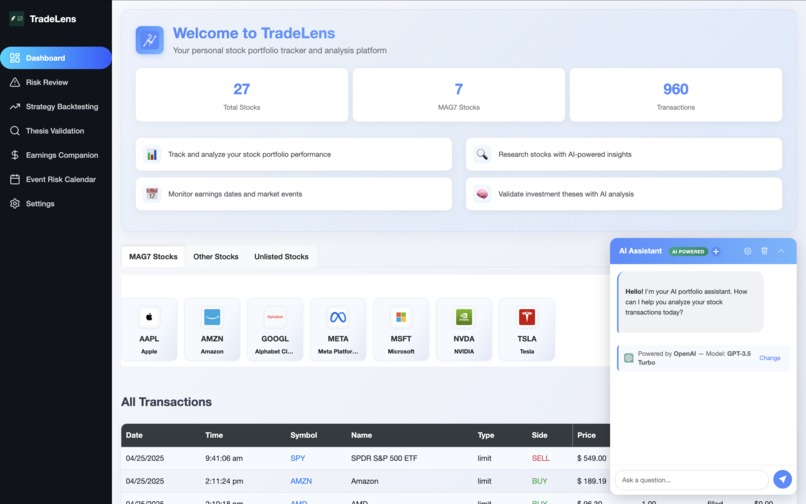Sort by the Name column header
The width and height of the screenshot is (806, 504).
pos(361,435)
